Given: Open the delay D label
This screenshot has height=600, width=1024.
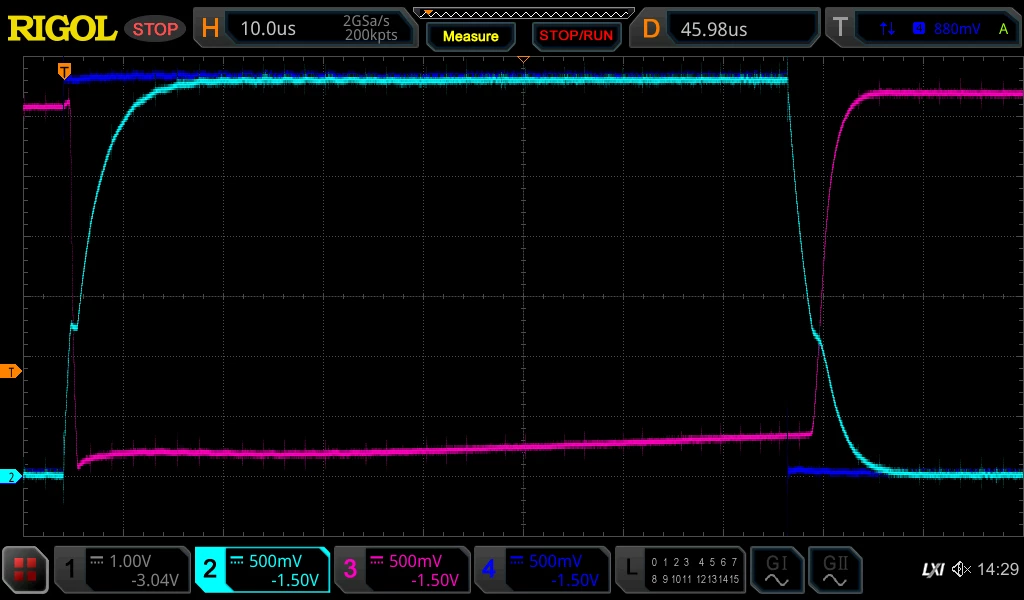Looking at the screenshot, I should (x=651, y=29).
